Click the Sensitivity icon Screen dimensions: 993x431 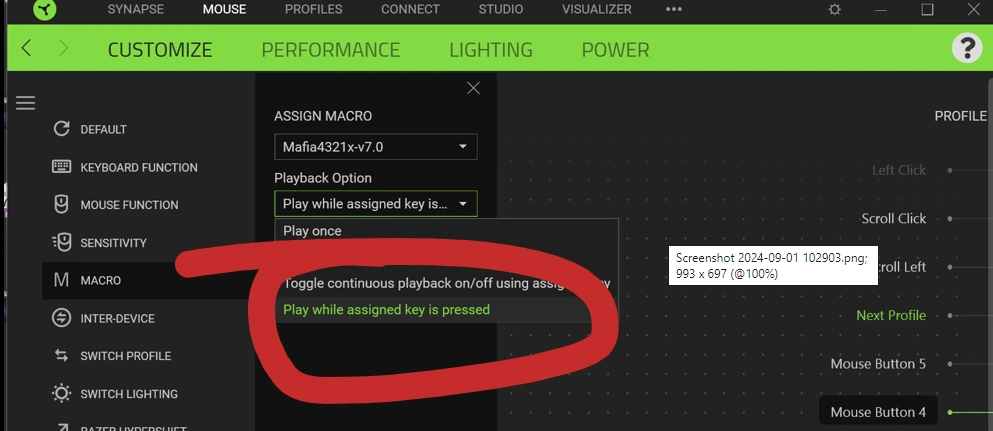pyautogui.click(x=61, y=242)
